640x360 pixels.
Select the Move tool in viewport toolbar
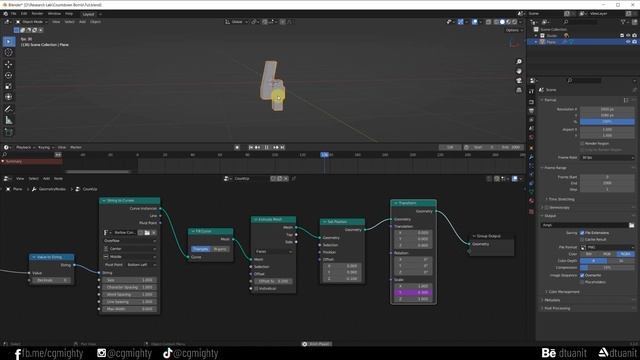click(9, 64)
